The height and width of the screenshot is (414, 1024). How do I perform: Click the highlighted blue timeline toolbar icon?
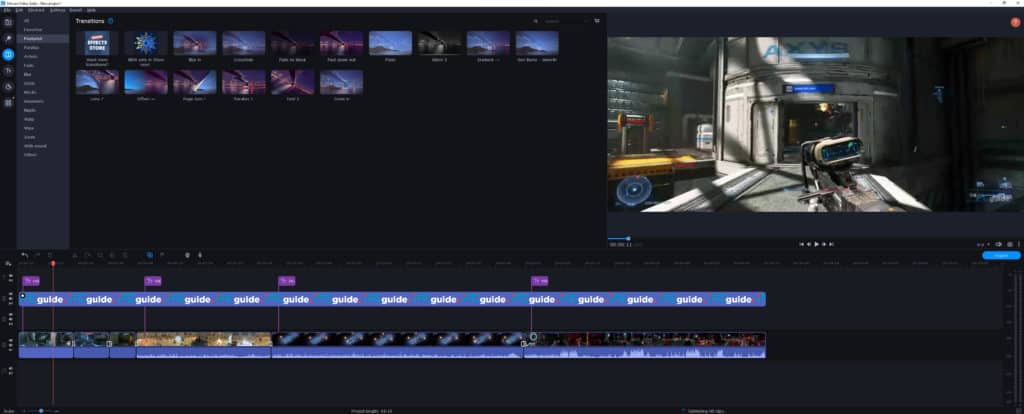coord(150,255)
